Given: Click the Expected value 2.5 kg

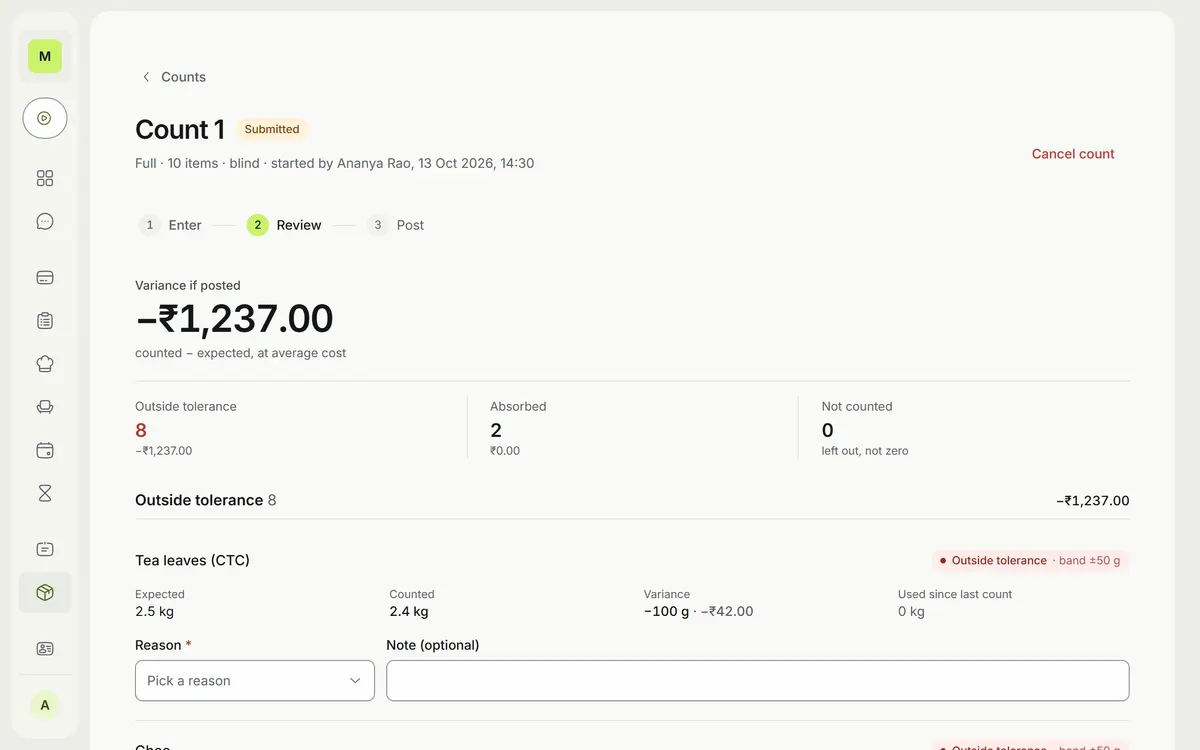Looking at the screenshot, I should 155,611.
